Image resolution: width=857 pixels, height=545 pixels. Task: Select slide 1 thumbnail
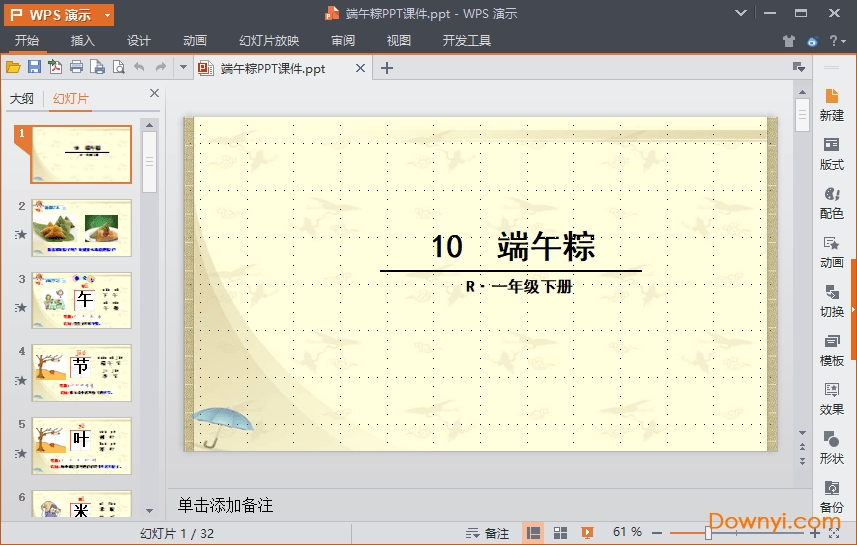(x=81, y=154)
